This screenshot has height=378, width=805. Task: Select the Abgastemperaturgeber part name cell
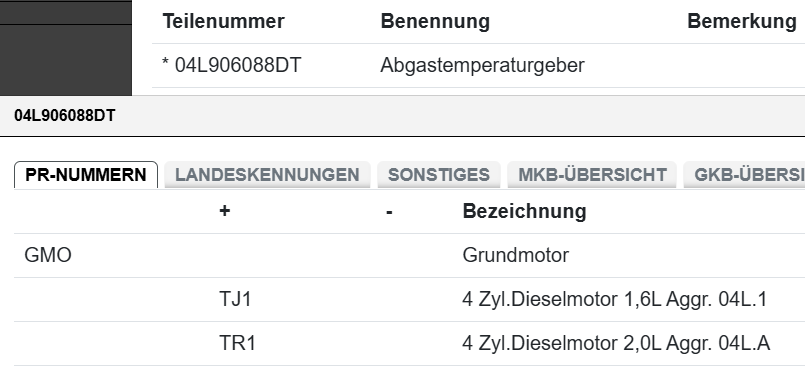(482, 65)
